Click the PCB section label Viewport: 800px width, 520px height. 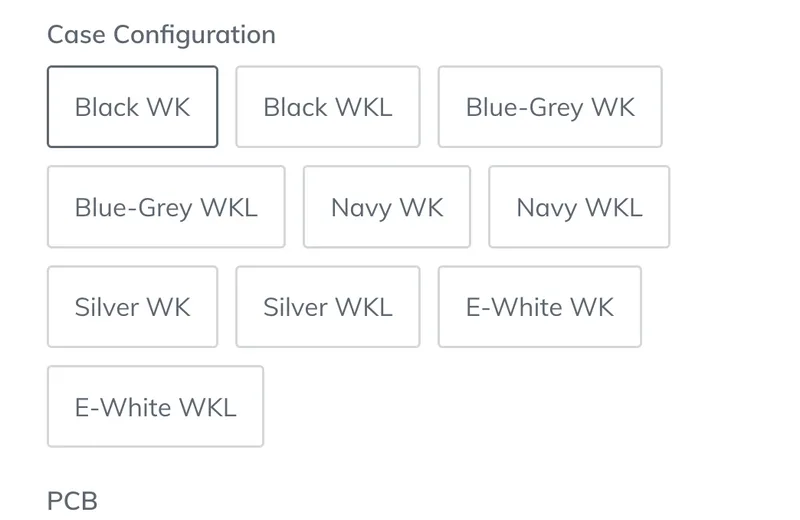click(72, 501)
